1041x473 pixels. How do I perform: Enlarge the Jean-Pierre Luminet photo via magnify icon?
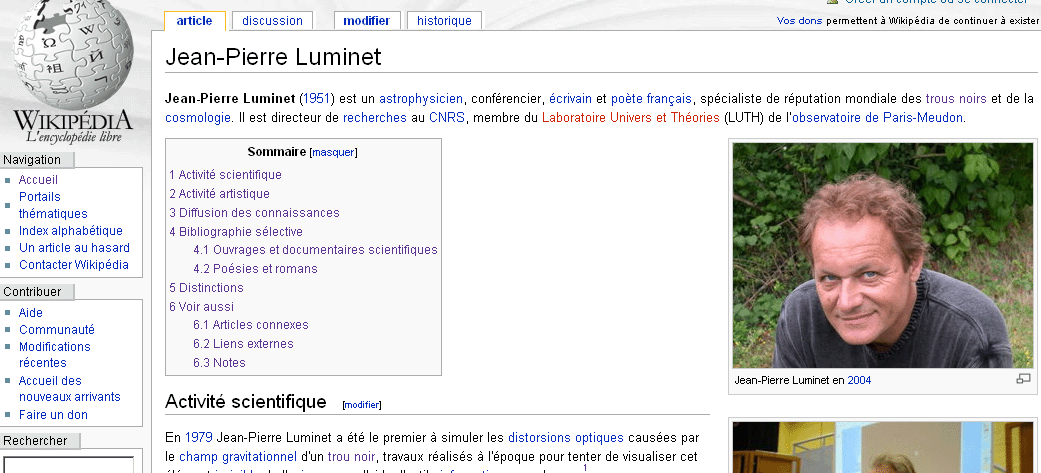click(x=1023, y=379)
